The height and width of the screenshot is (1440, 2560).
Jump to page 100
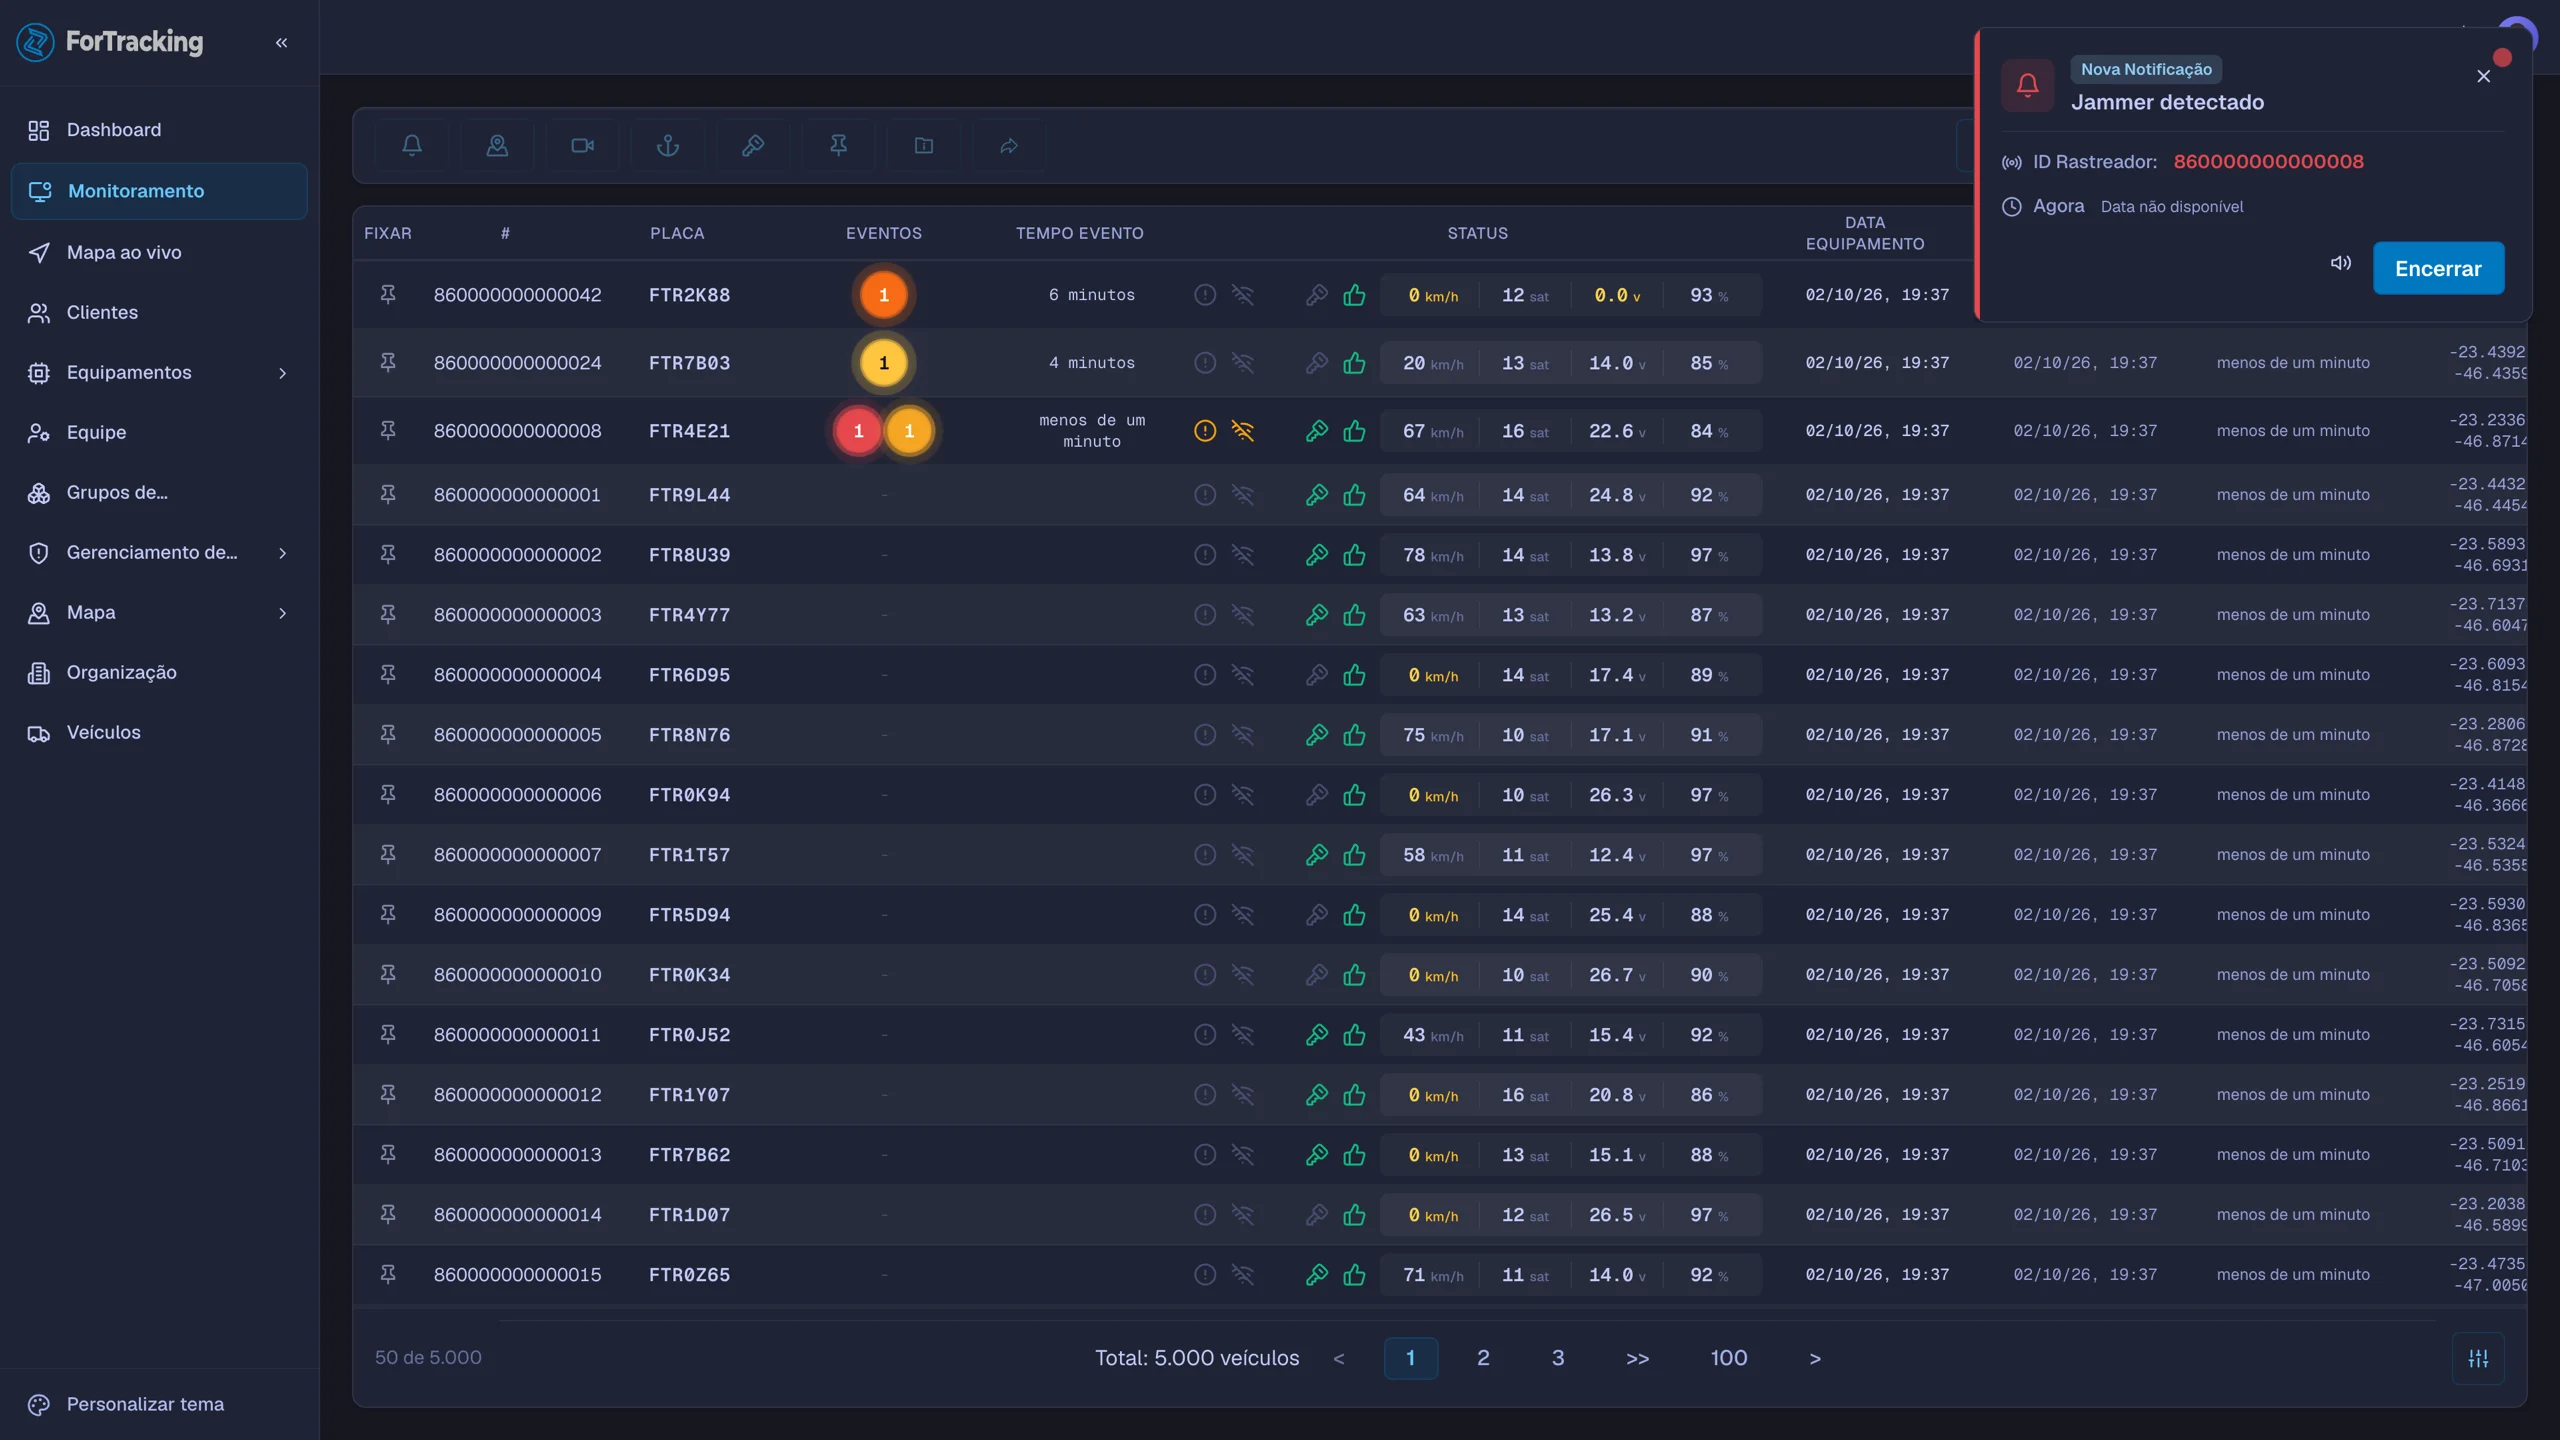pyautogui.click(x=1729, y=1358)
